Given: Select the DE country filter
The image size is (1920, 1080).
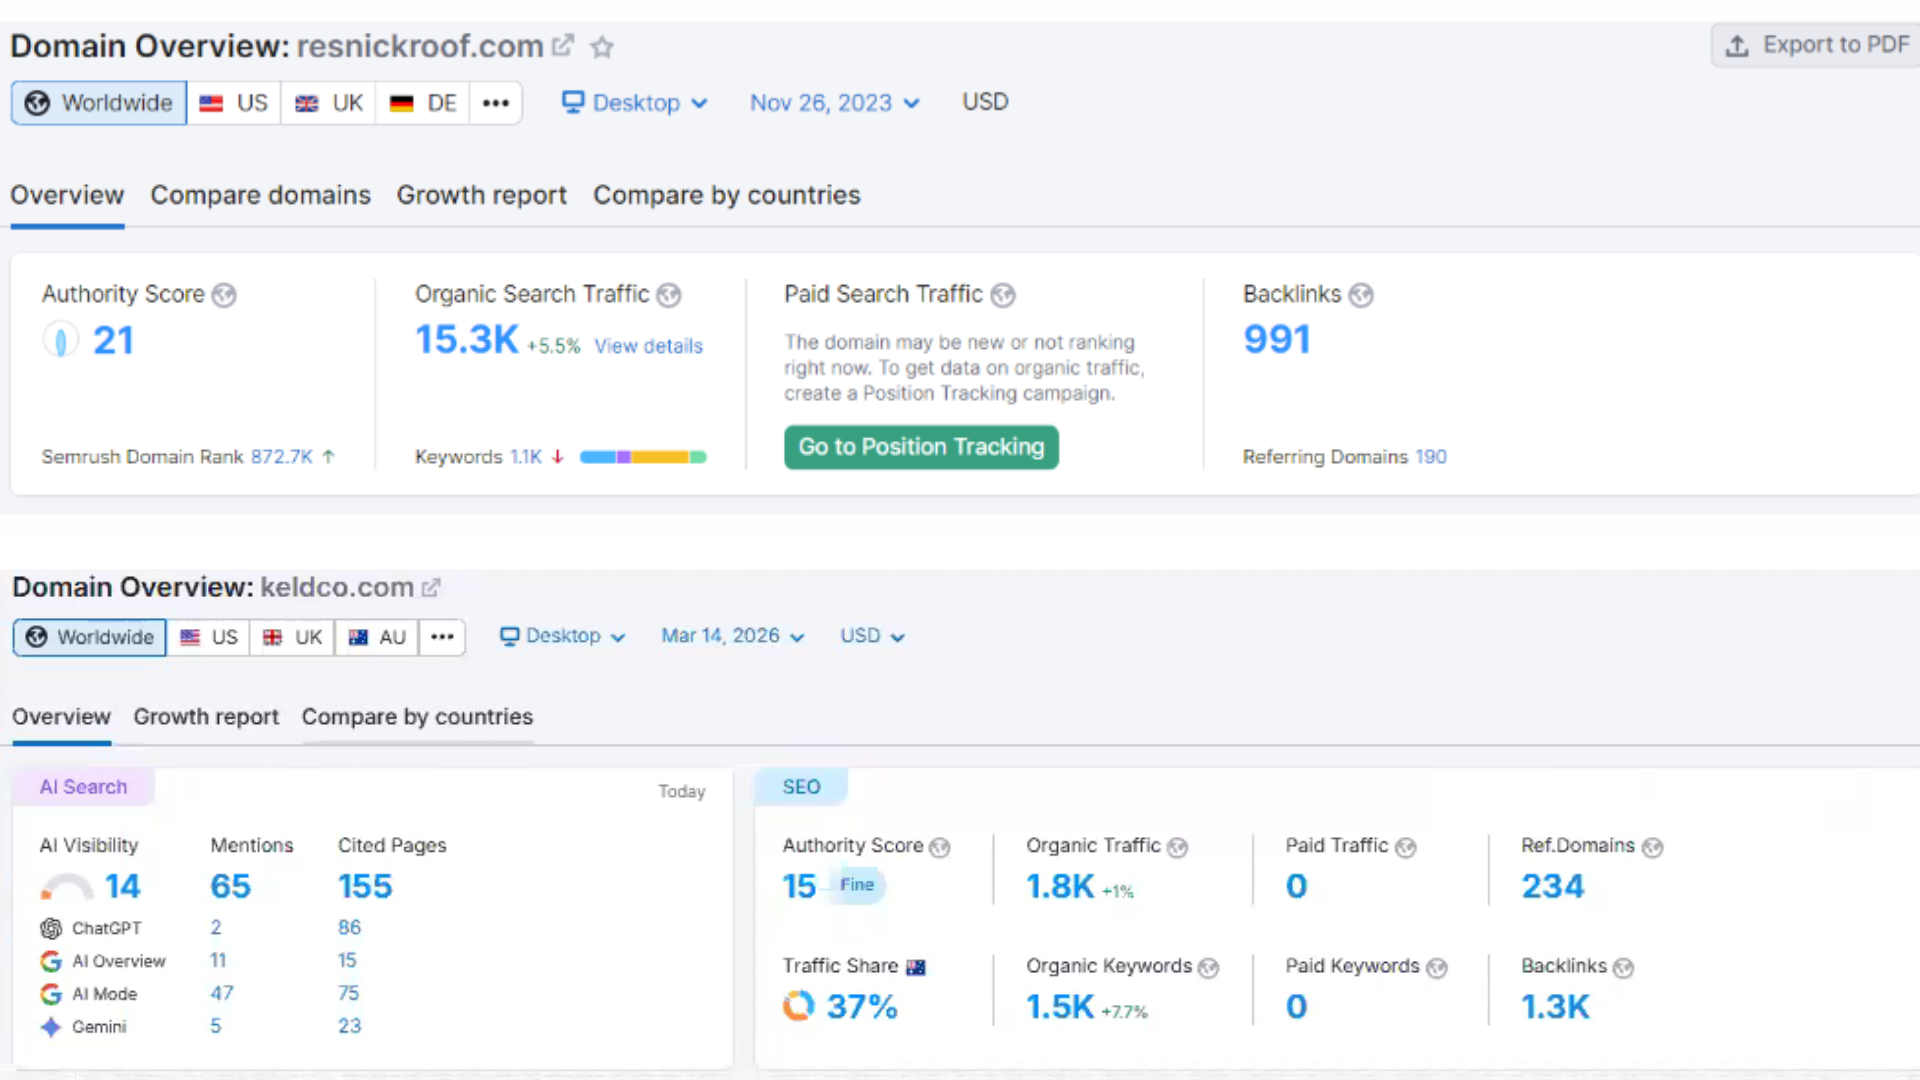Looking at the screenshot, I should 423,103.
